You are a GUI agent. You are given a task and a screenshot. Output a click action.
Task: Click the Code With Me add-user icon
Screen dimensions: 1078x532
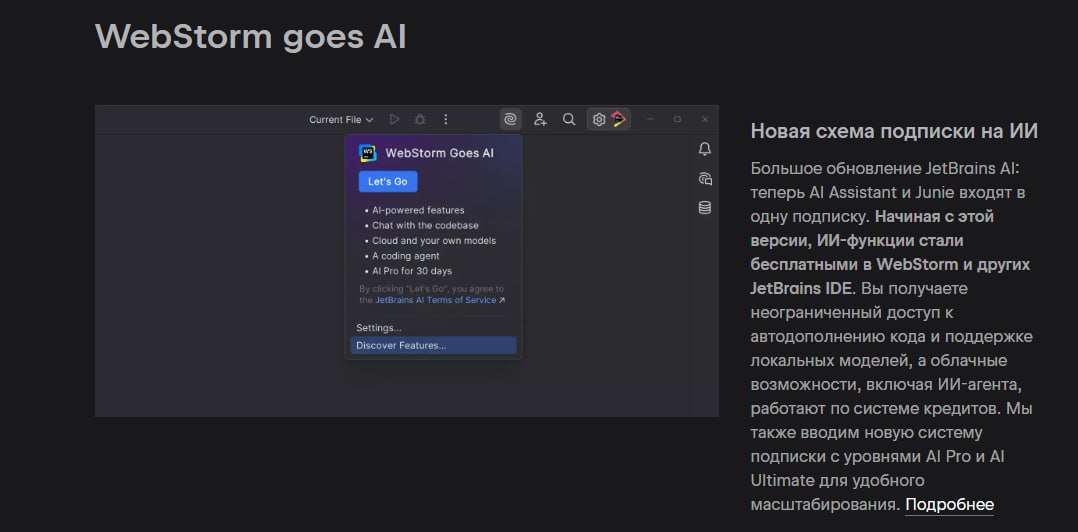pos(540,120)
